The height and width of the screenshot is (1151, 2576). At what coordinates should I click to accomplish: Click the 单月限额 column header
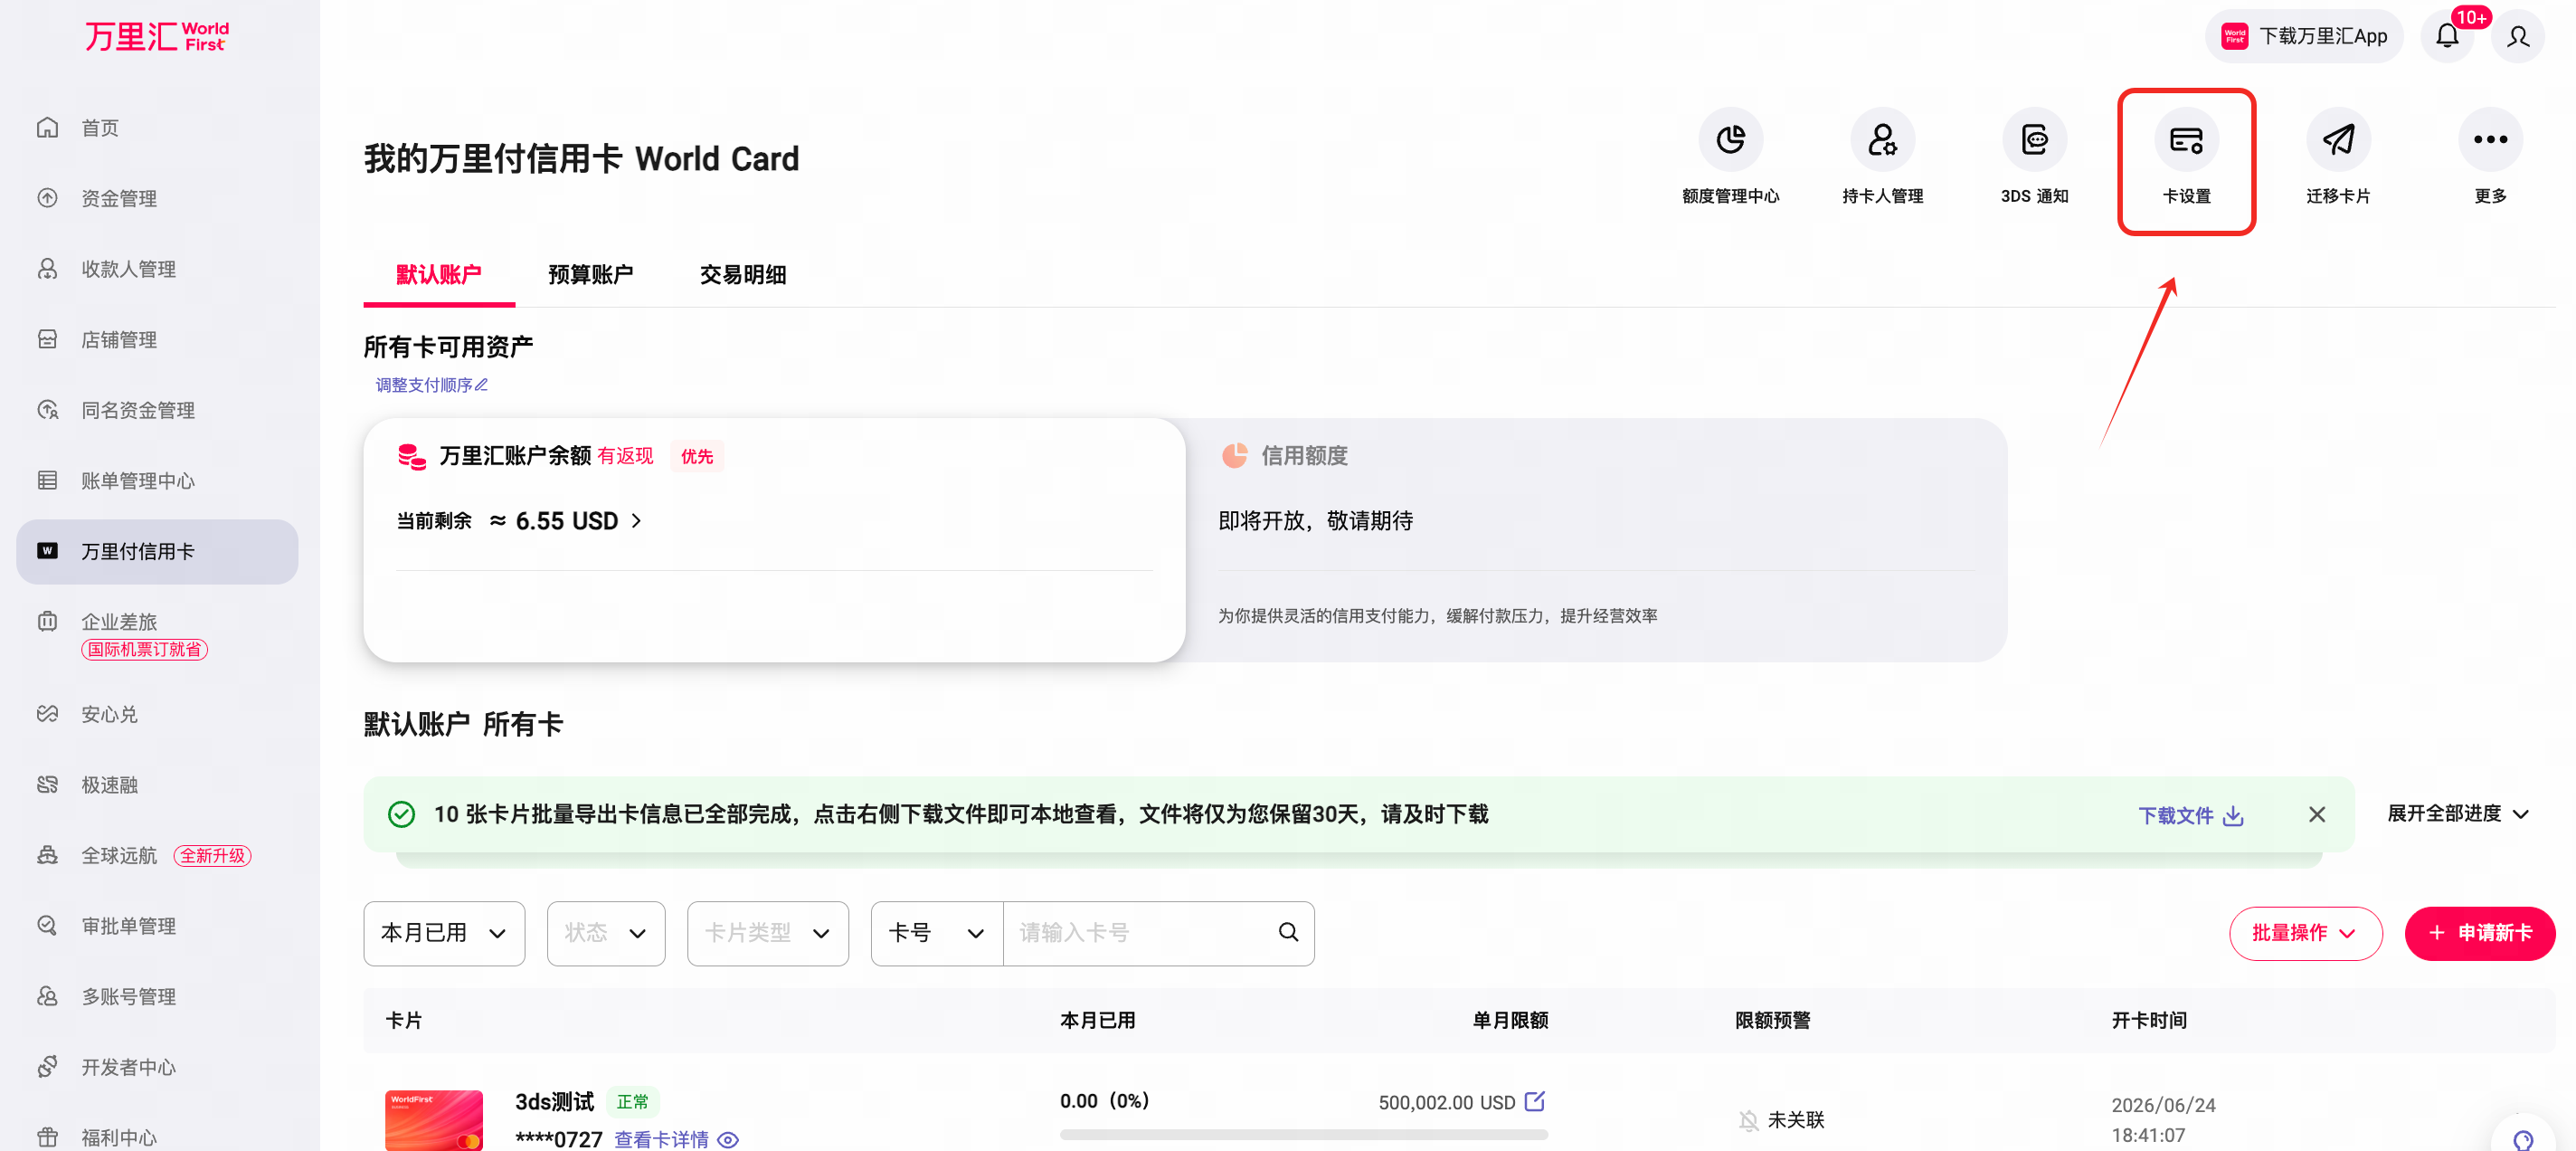pos(1510,1020)
